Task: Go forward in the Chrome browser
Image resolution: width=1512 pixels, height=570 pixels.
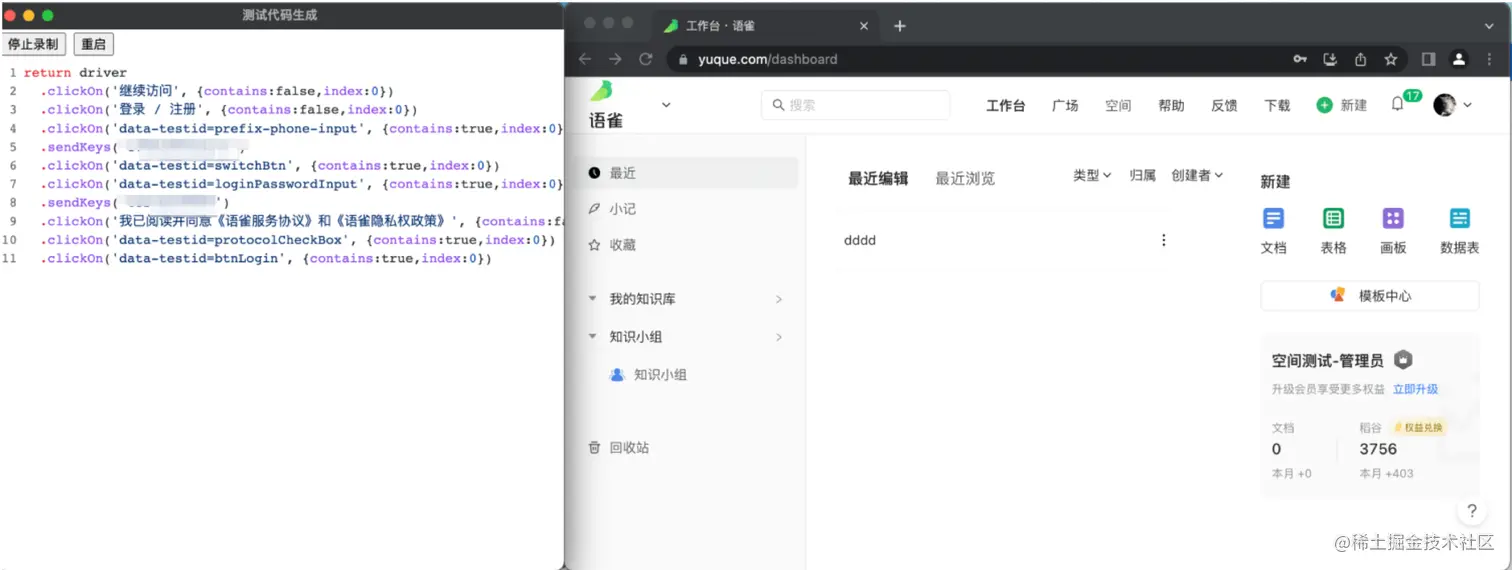Action: pos(615,59)
